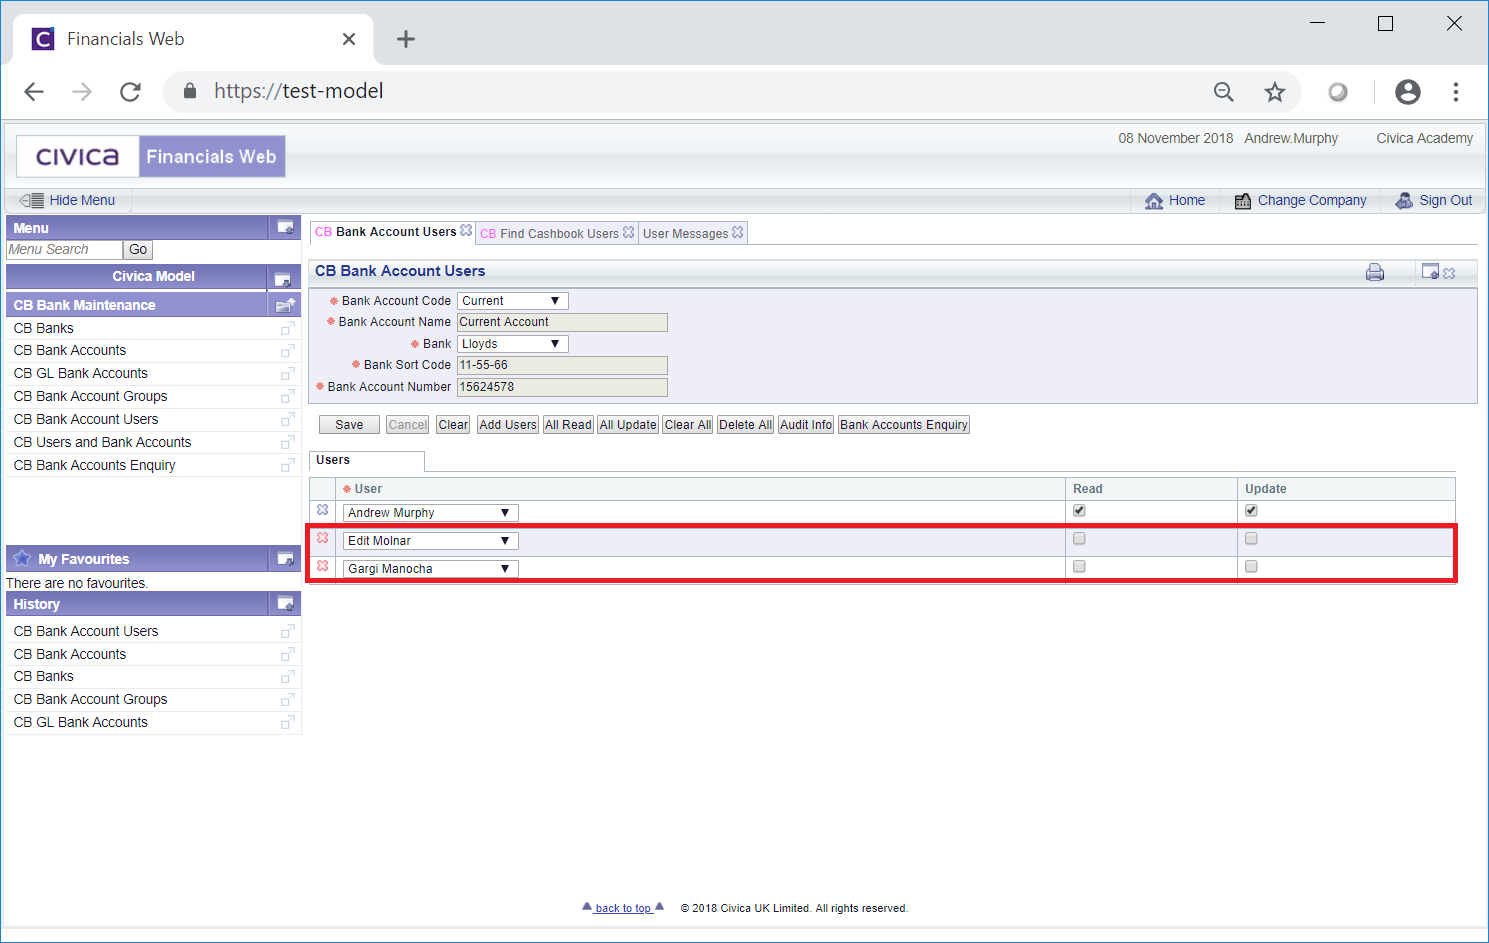Enable Update access for Gargi Manocha
This screenshot has width=1489, height=943.
click(x=1251, y=566)
